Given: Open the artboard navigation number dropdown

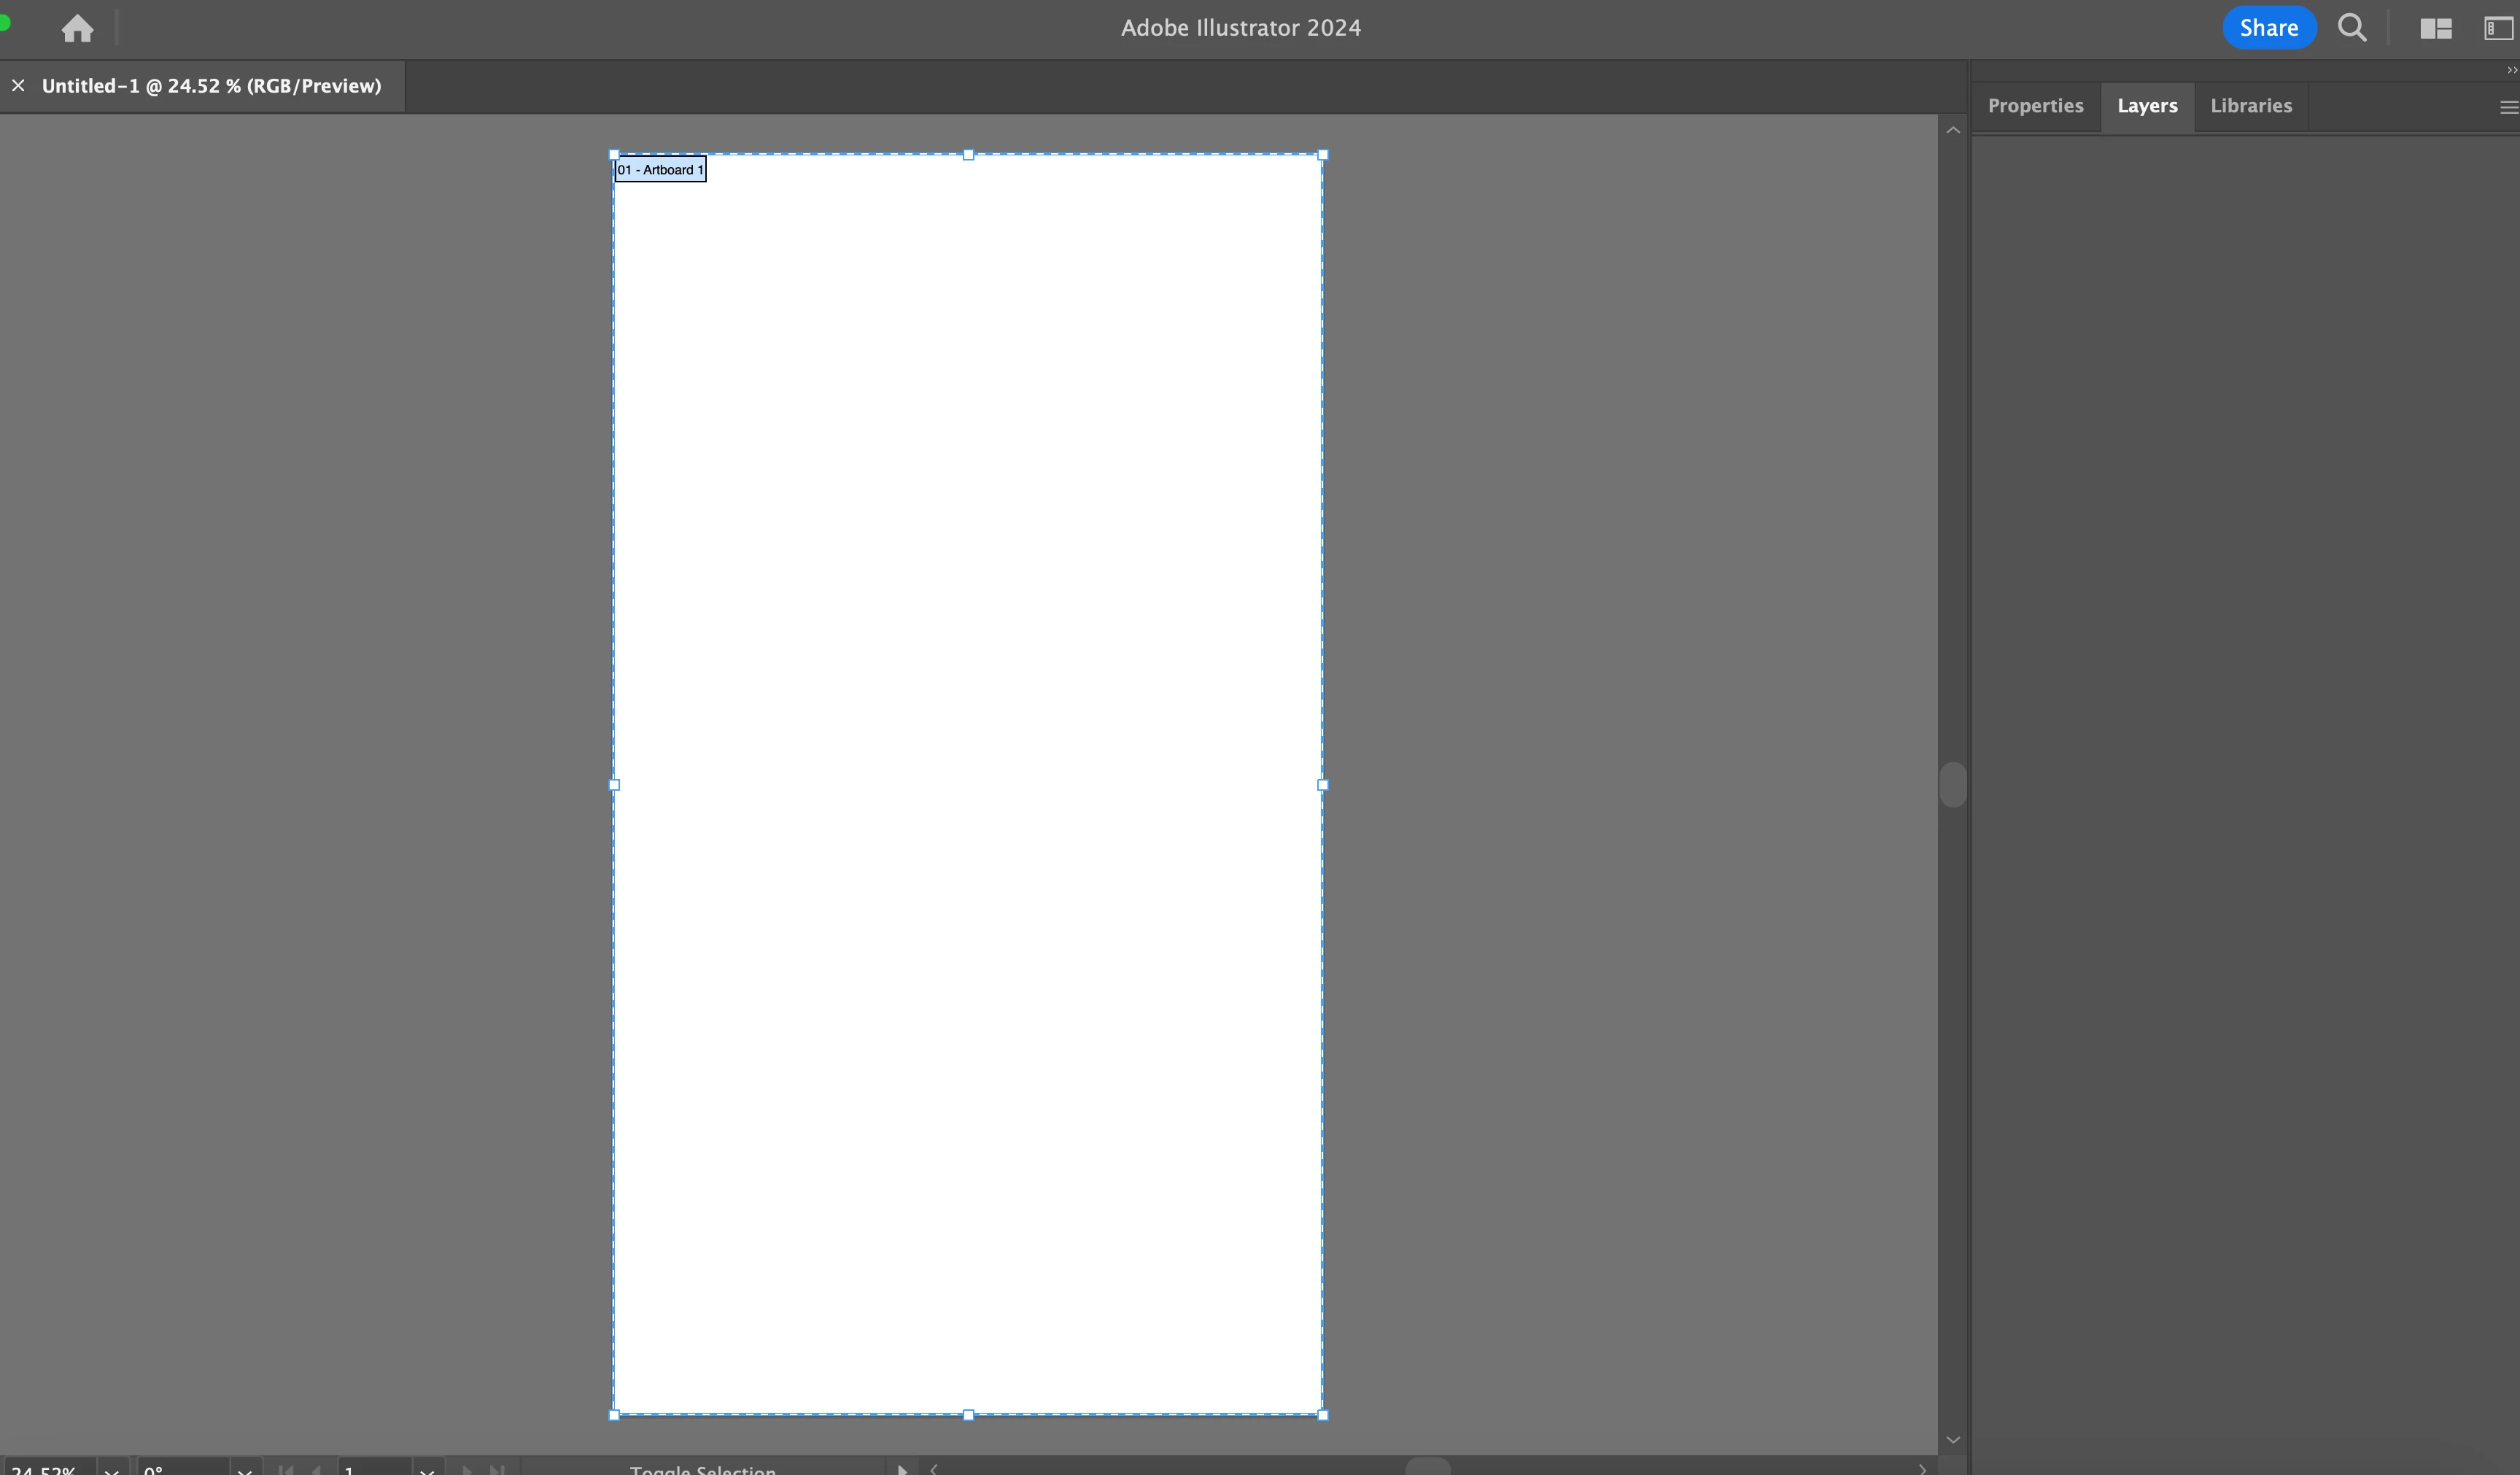Looking at the screenshot, I should [x=427, y=1469].
